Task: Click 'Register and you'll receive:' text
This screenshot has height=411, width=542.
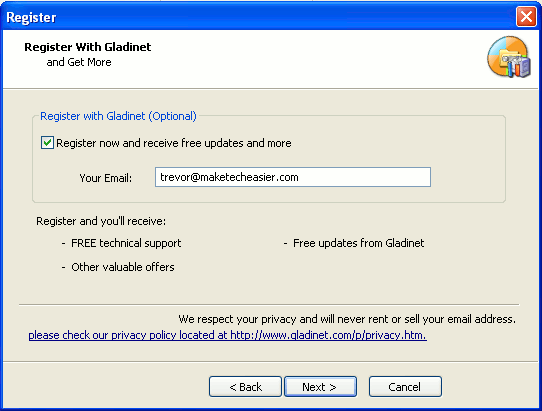Action: pos(101,221)
